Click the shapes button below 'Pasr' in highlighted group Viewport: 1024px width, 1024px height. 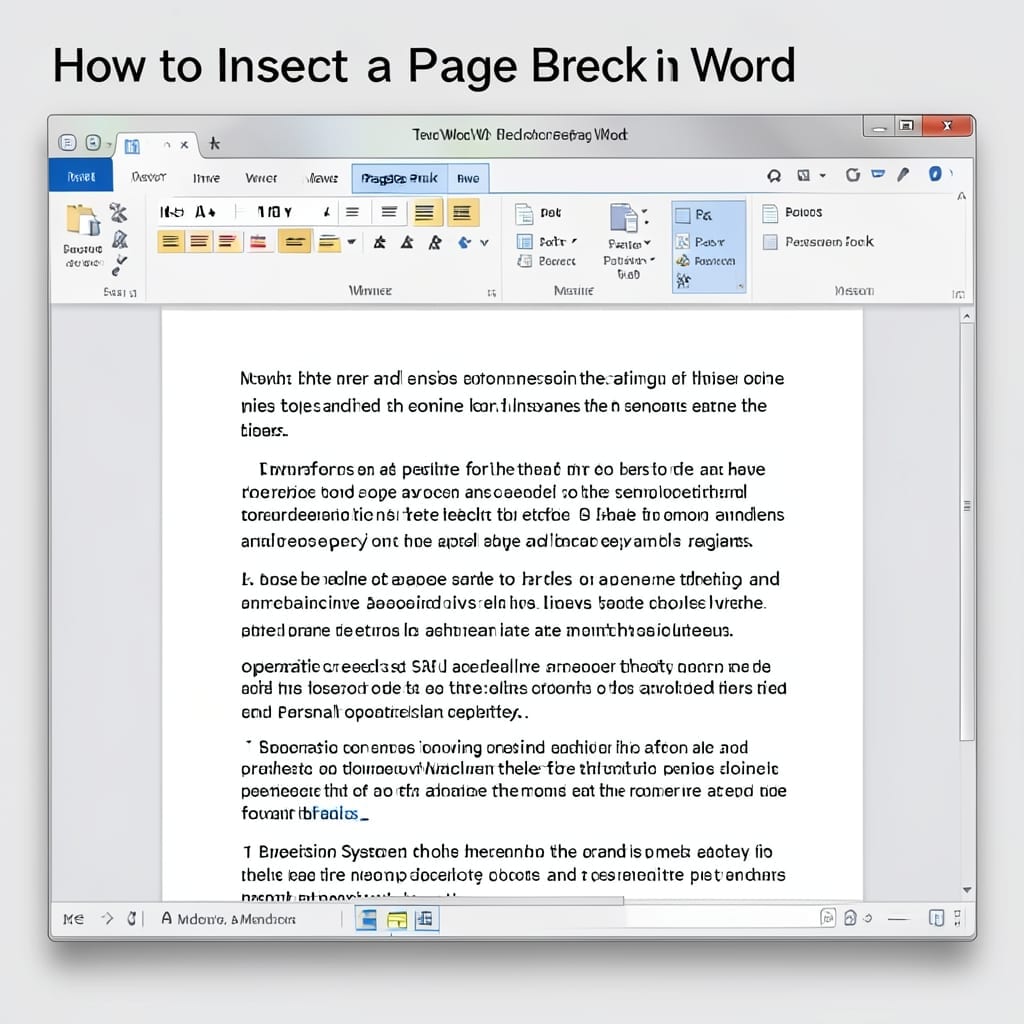point(705,261)
